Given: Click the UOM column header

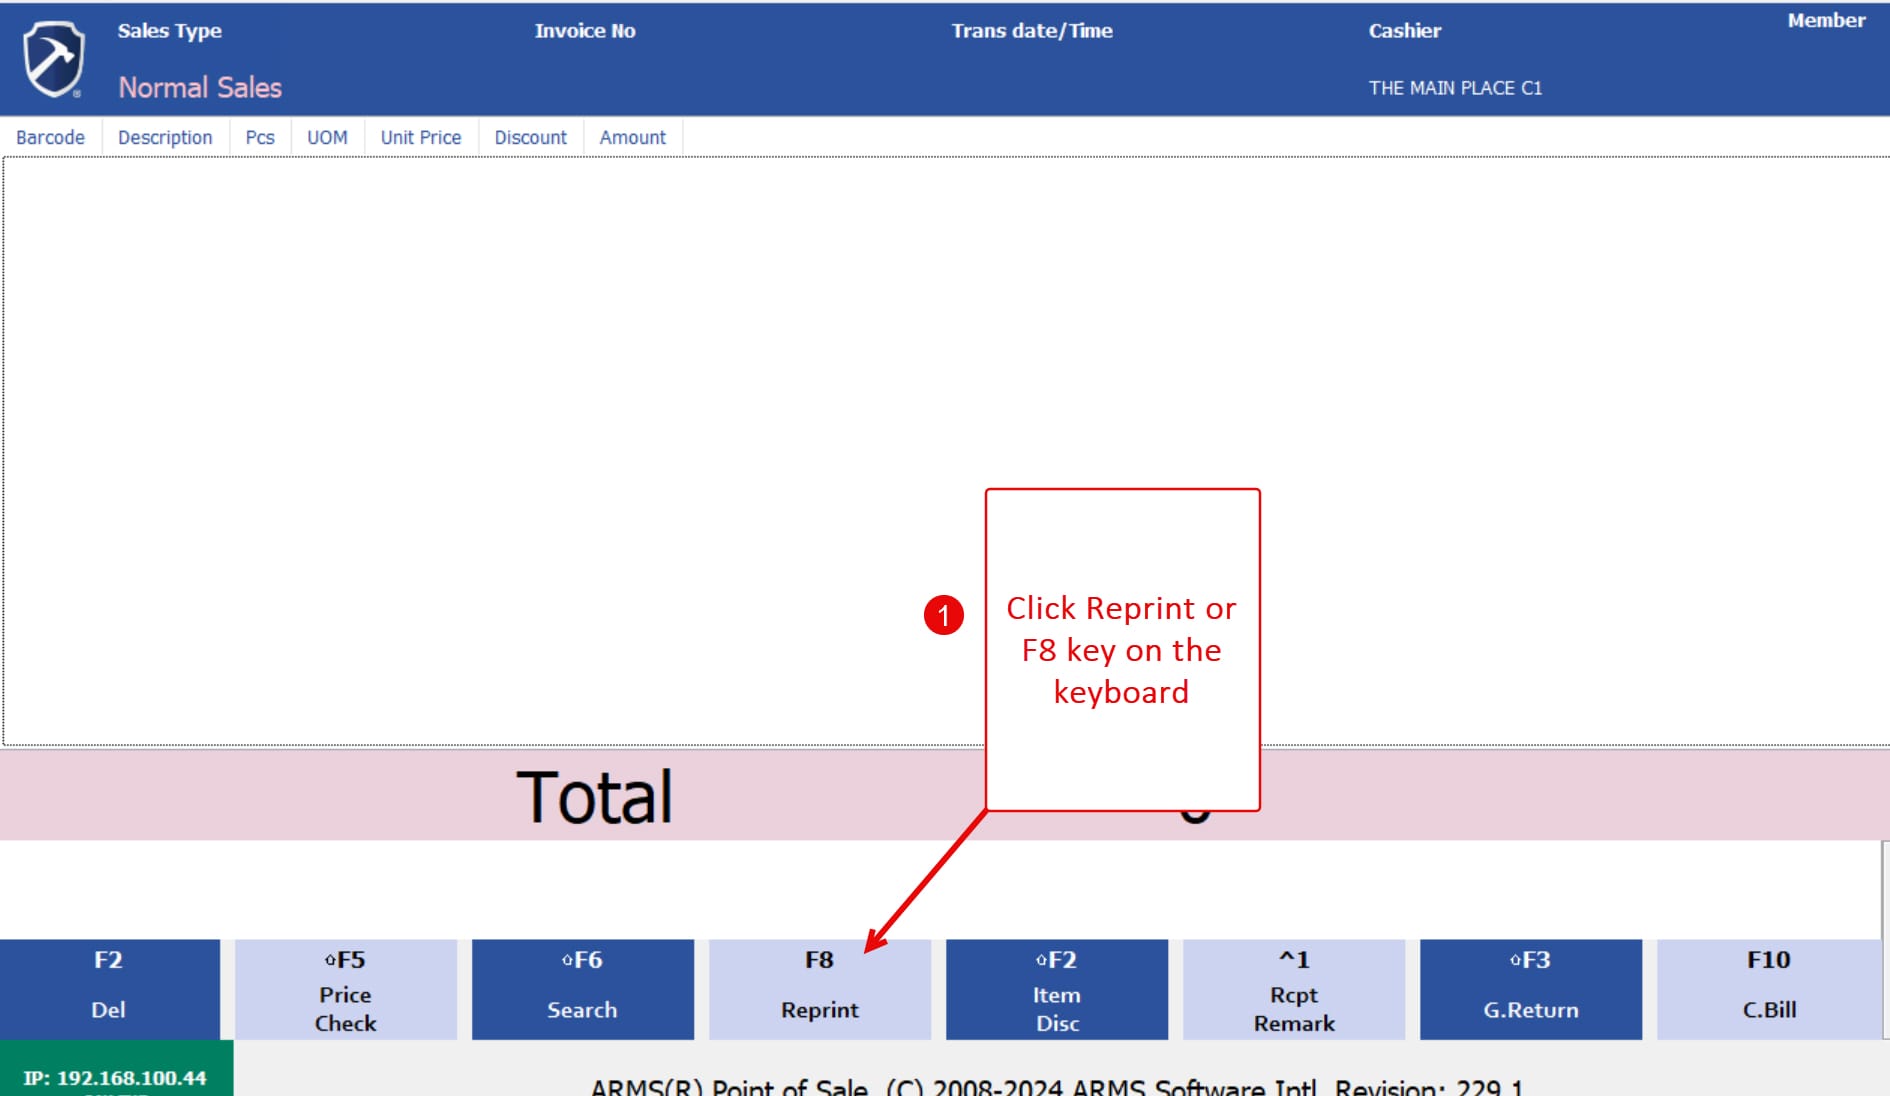Looking at the screenshot, I should click(327, 138).
